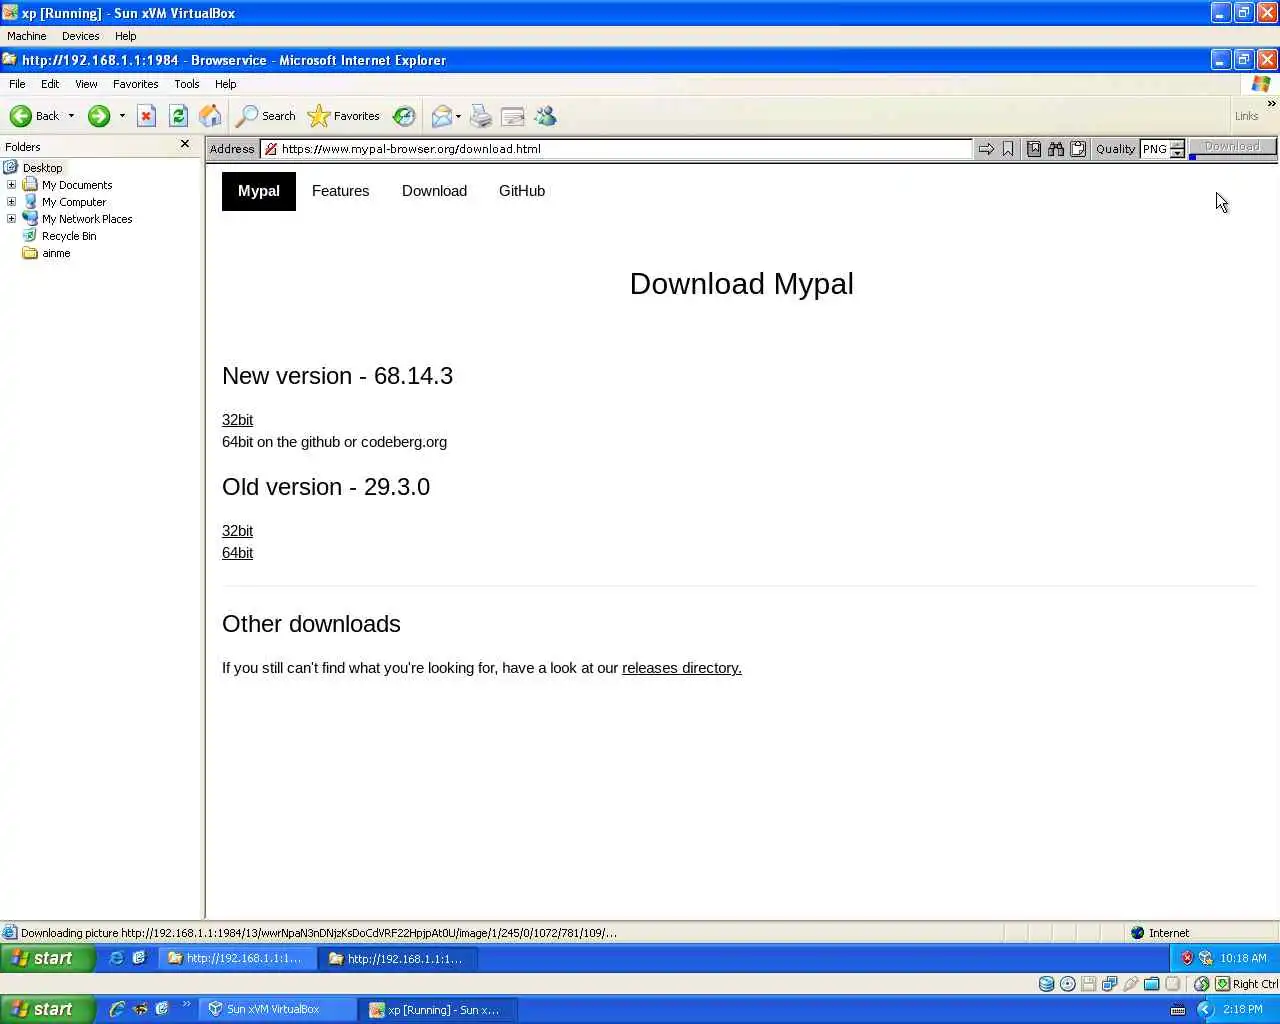This screenshot has width=1280, height=1024.
Task: Click the Print toolbar icon
Action: point(481,116)
